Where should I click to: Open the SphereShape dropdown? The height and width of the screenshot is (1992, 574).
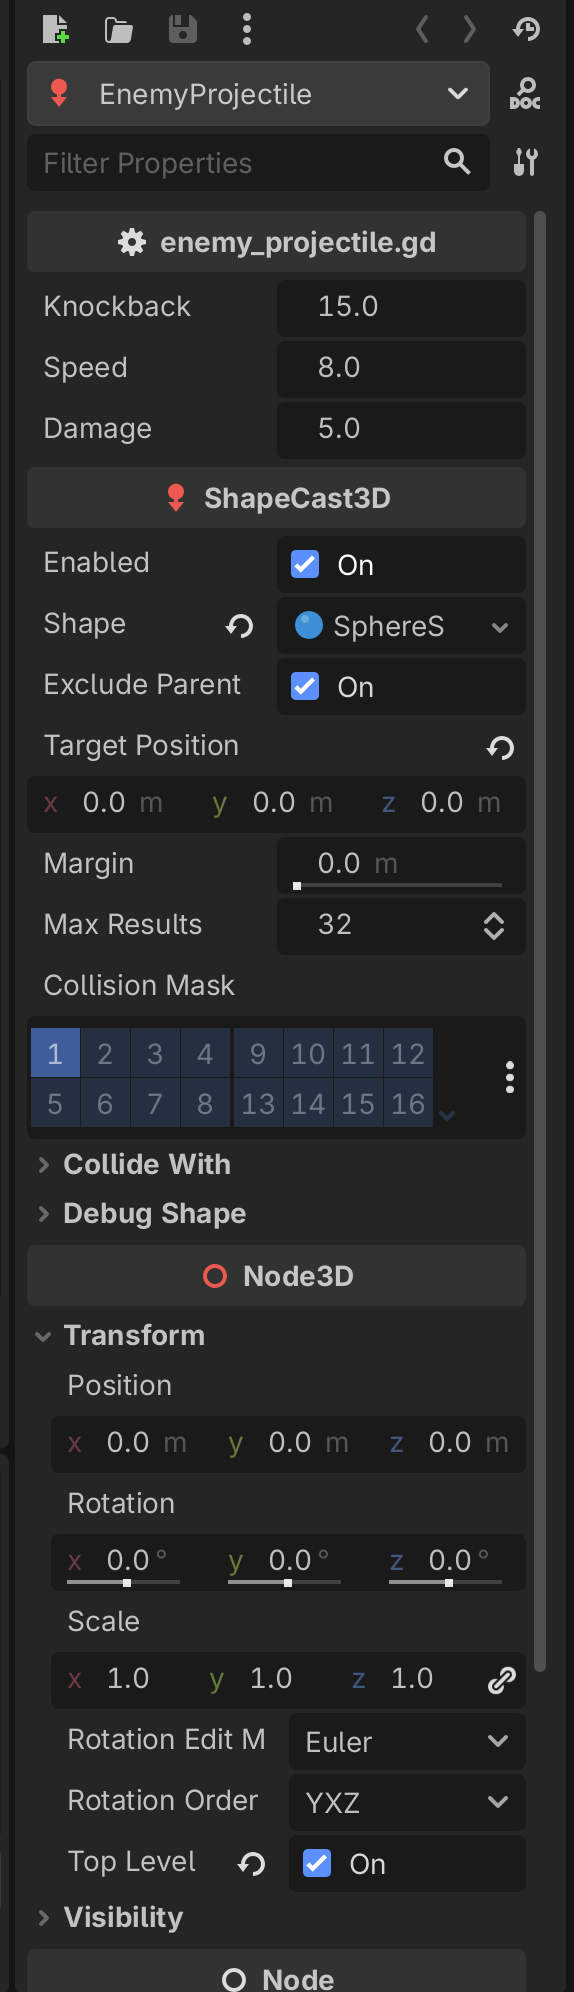pyautogui.click(x=401, y=626)
